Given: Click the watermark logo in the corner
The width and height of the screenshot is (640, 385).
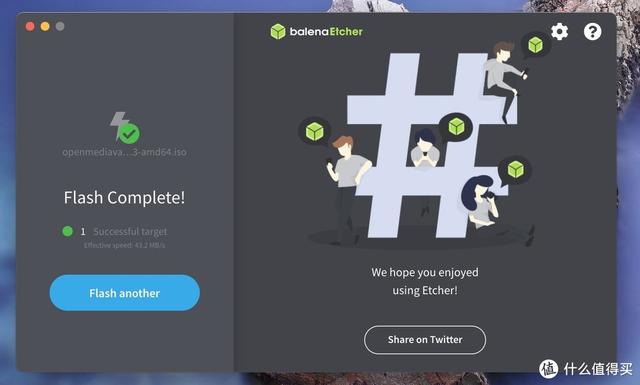Looking at the screenshot, I should (x=548, y=369).
